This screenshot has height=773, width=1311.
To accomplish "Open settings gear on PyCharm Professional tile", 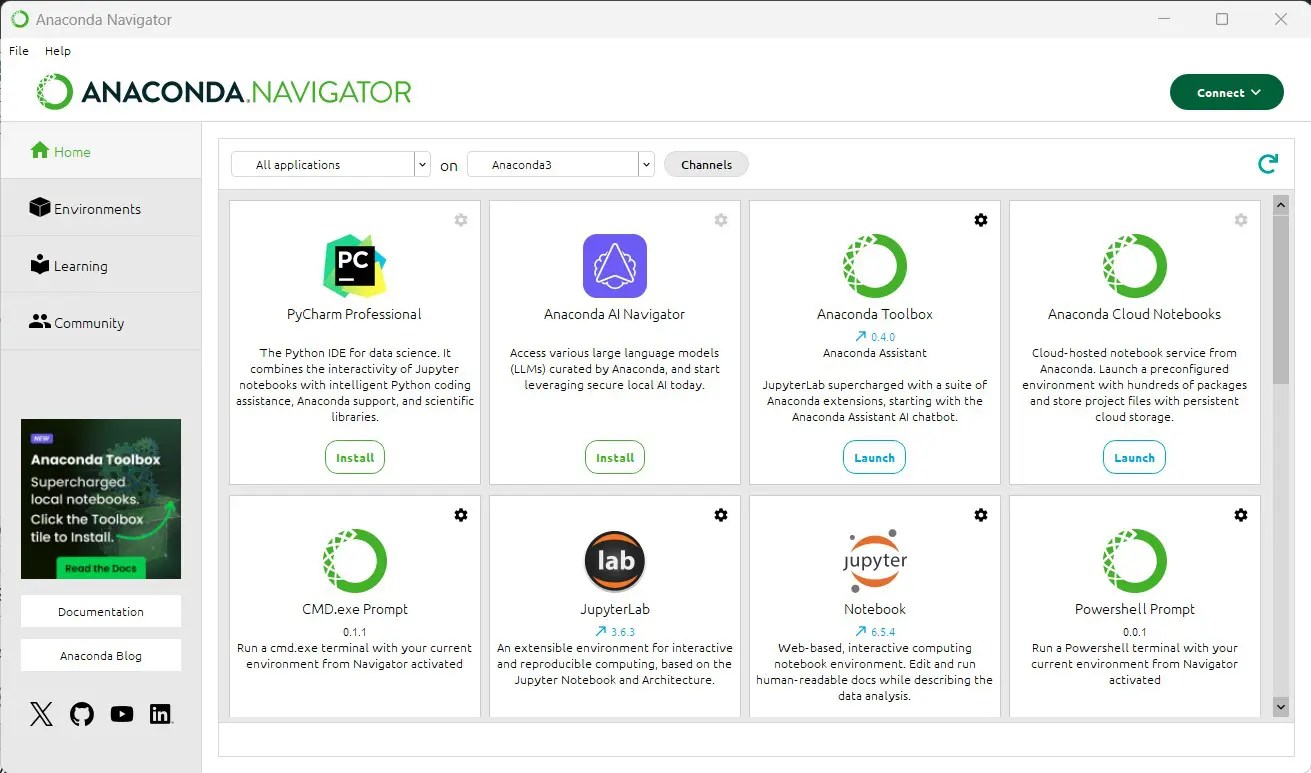I will coord(461,220).
